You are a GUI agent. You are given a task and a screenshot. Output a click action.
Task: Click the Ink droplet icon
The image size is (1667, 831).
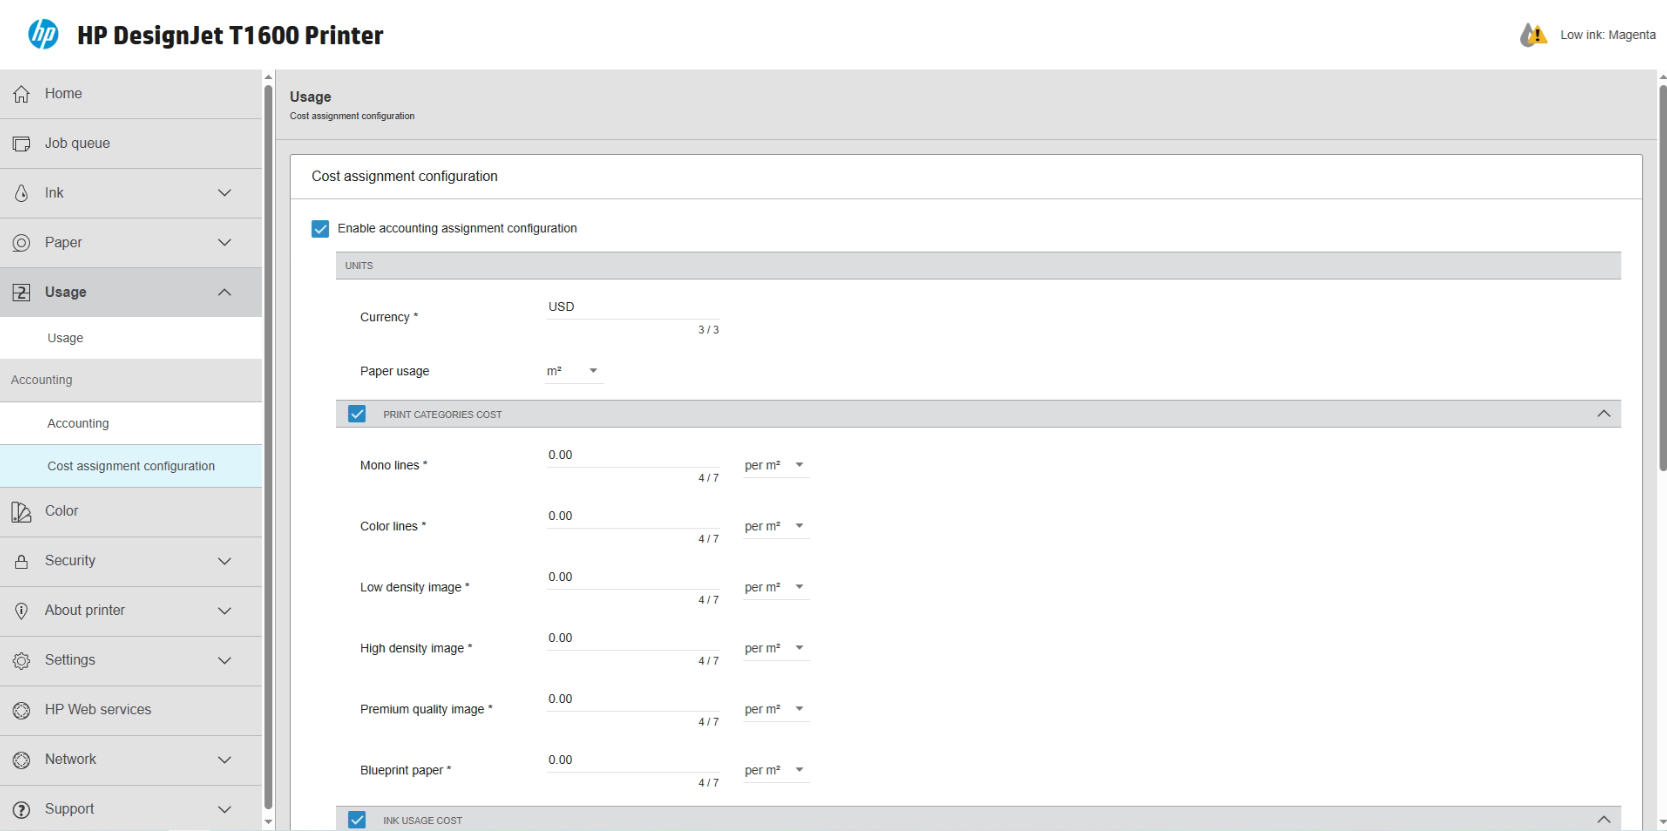[x=21, y=193]
